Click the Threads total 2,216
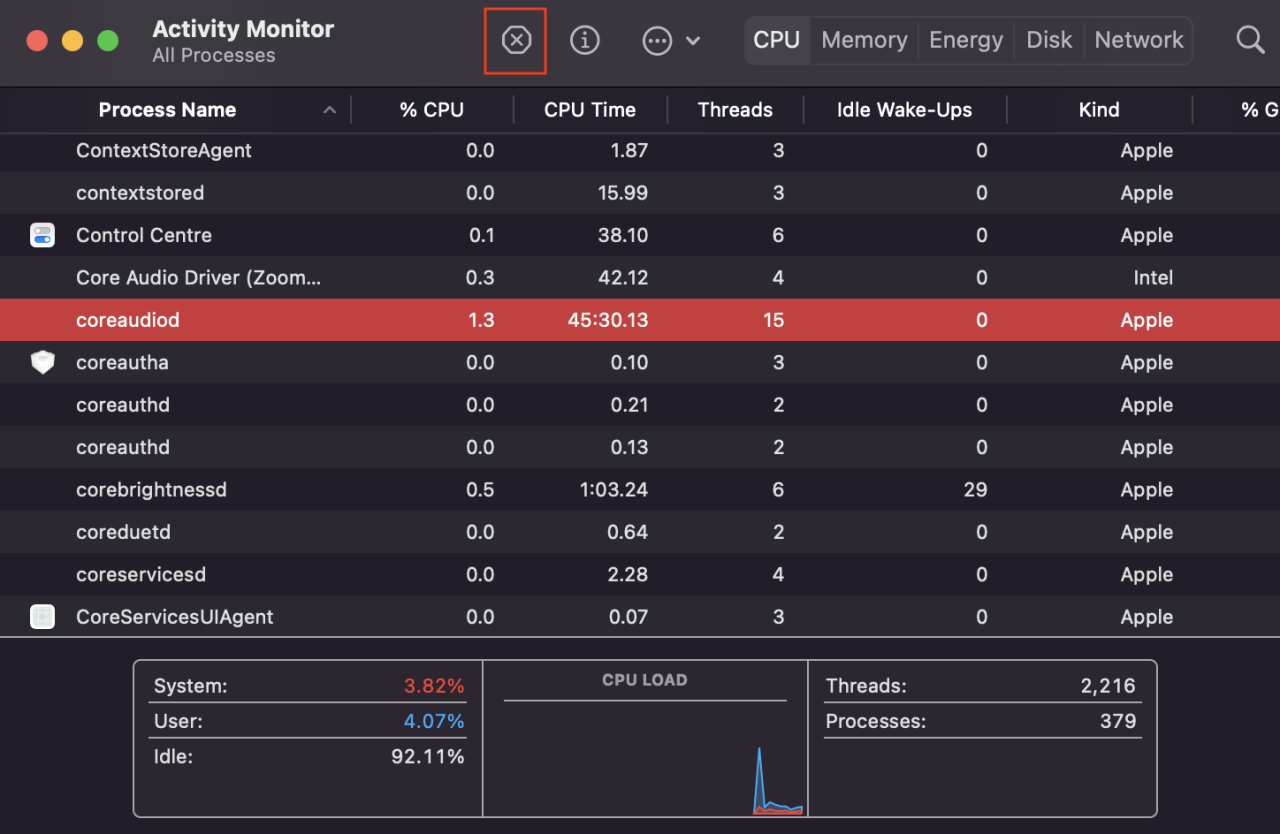 [x=1108, y=686]
